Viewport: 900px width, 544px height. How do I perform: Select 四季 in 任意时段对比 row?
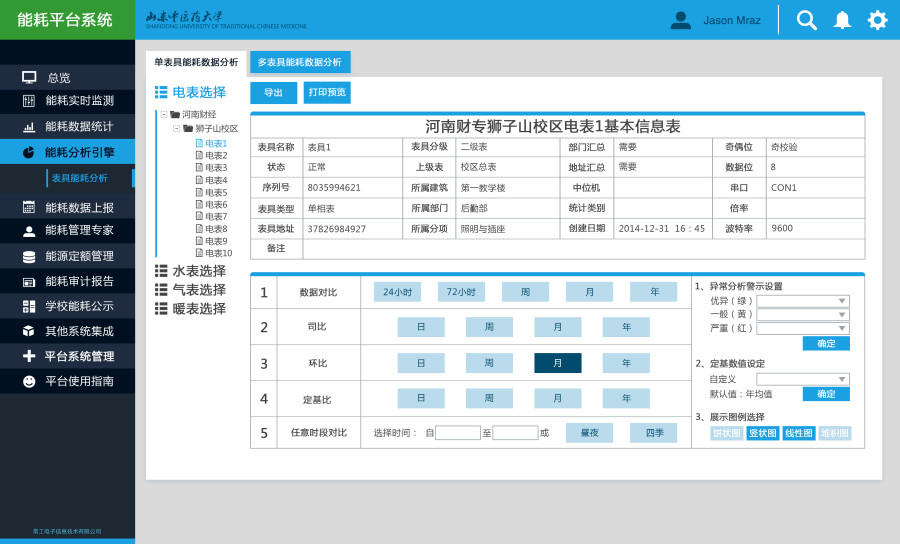tap(654, 433)
